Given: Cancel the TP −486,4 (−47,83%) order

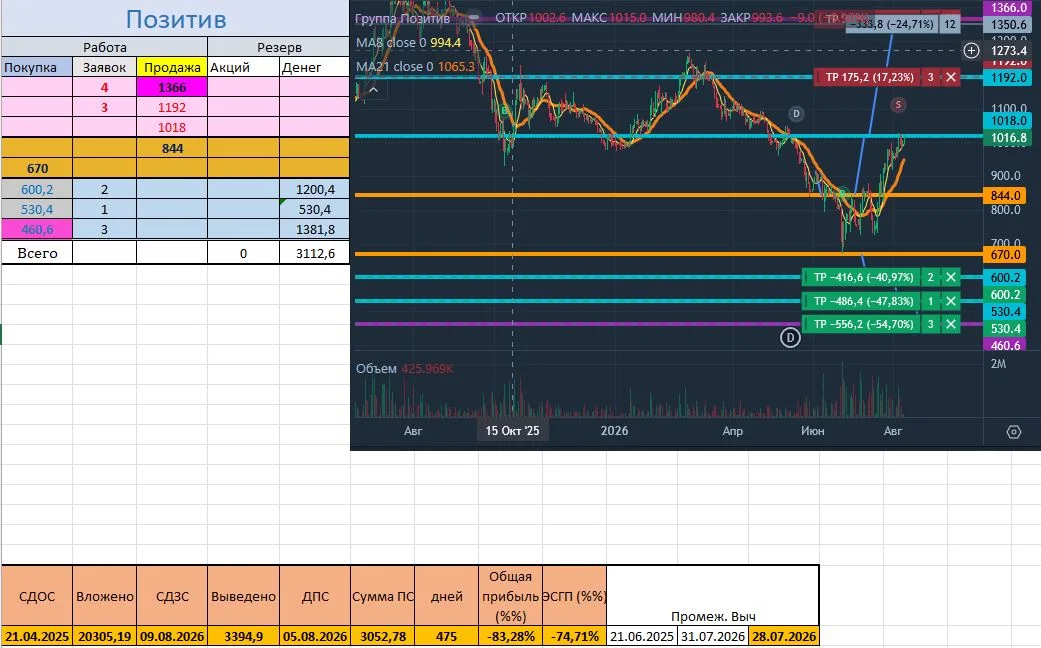Looking at the screenshot, I should [x=951, y=301].
